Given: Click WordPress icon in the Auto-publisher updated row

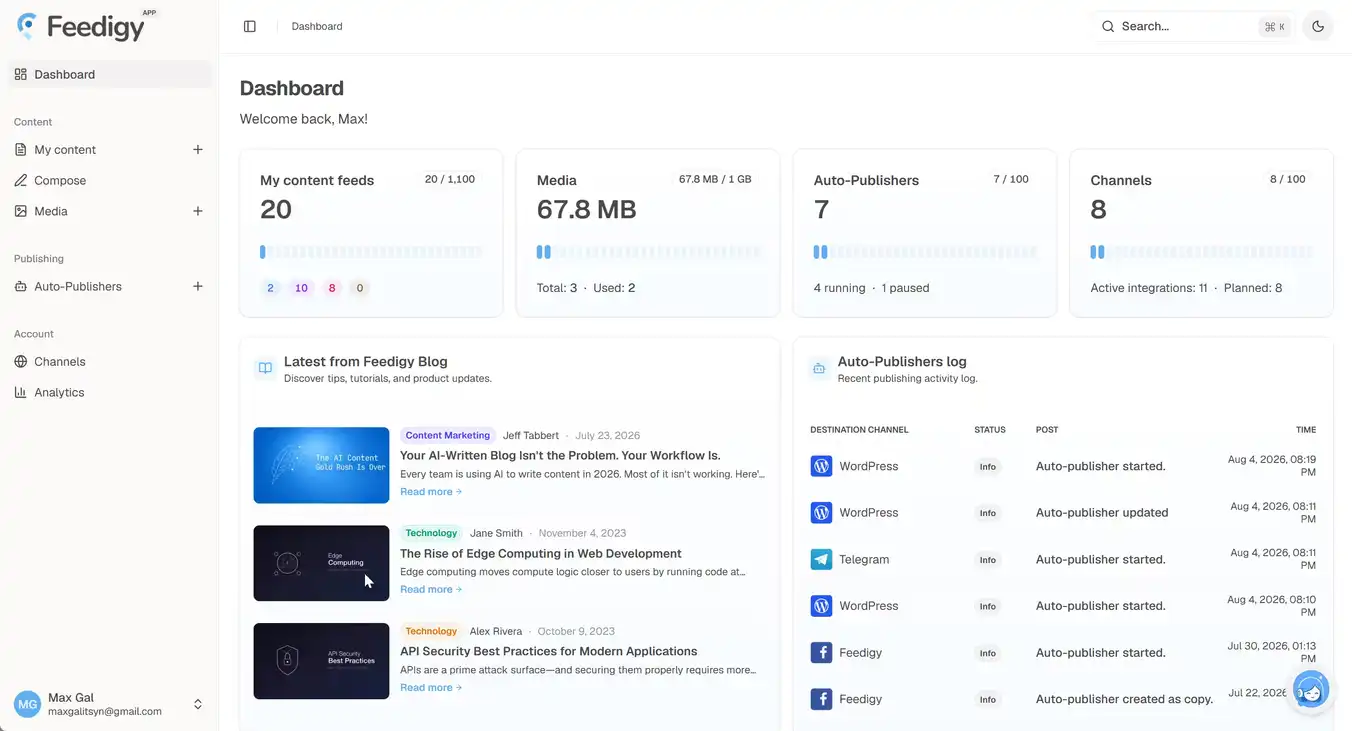Looking at the screenshot, I should point(821,513).
